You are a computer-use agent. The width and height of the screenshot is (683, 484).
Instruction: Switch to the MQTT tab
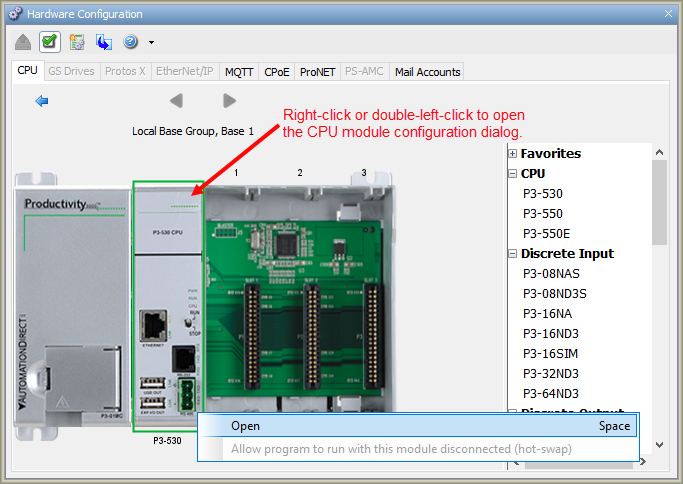click(239, 72)
